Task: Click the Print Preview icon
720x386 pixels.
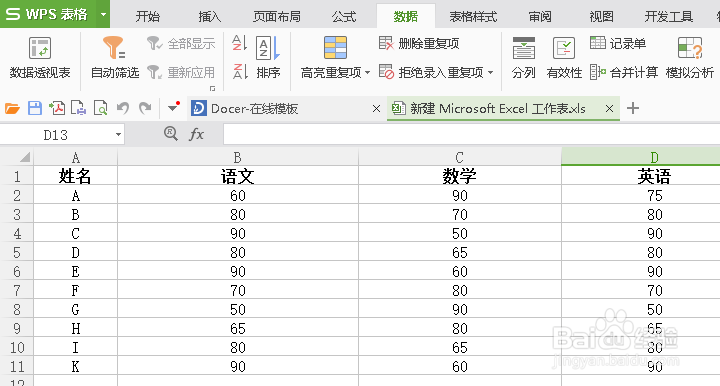Action: click(100, 108)
